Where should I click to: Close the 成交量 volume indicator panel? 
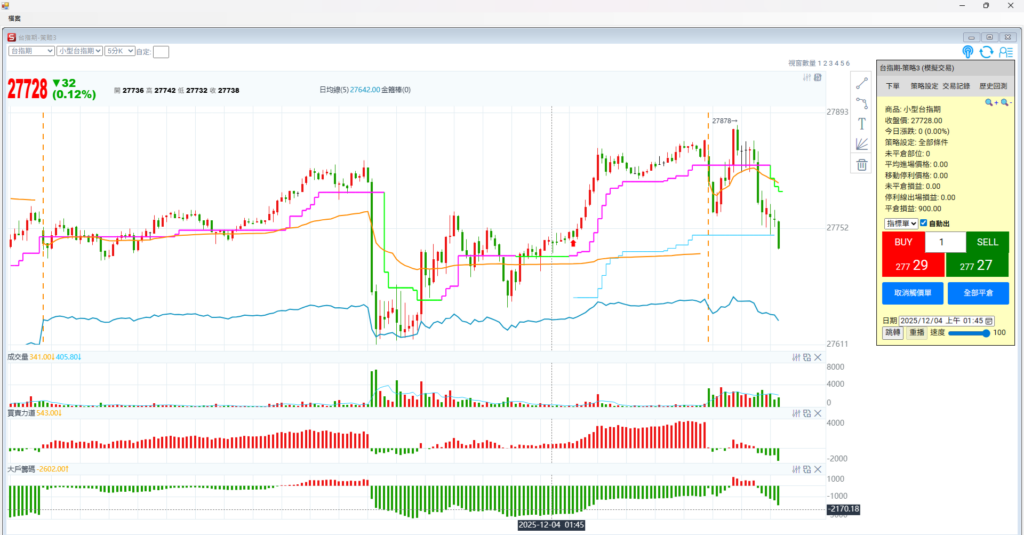point(818,357)
